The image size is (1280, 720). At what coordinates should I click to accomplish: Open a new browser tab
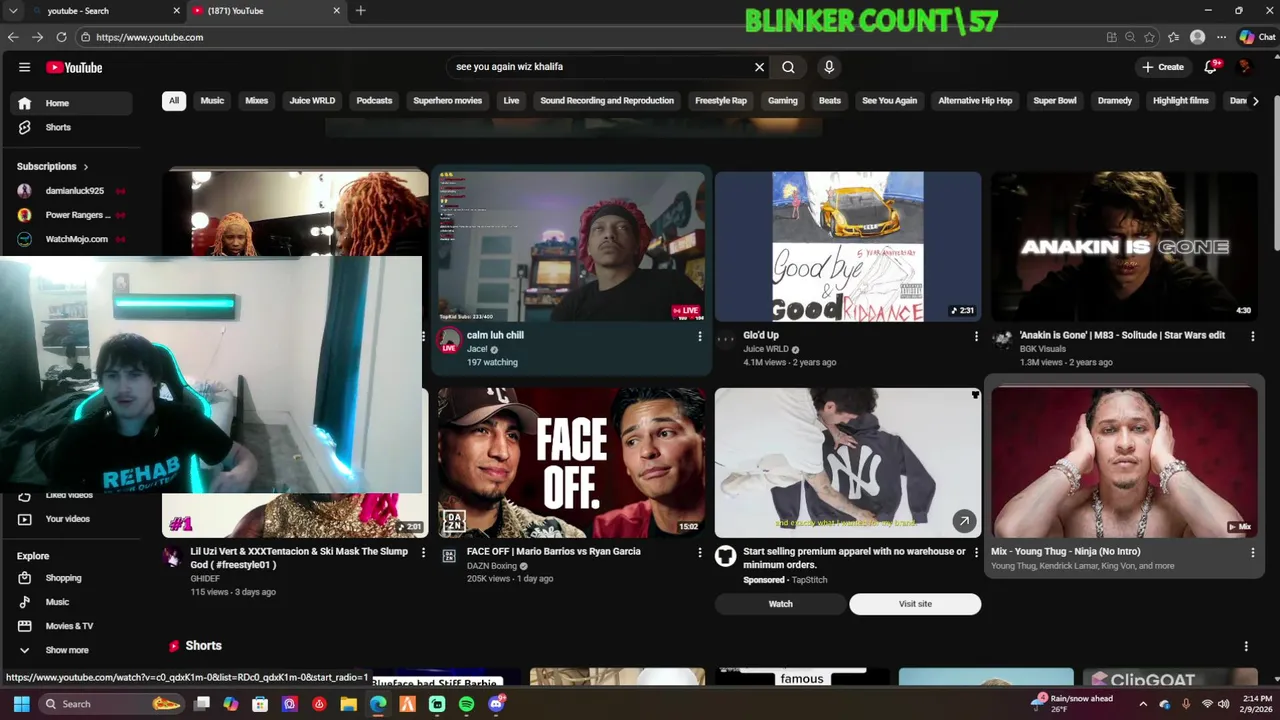[x=360, y=11]
